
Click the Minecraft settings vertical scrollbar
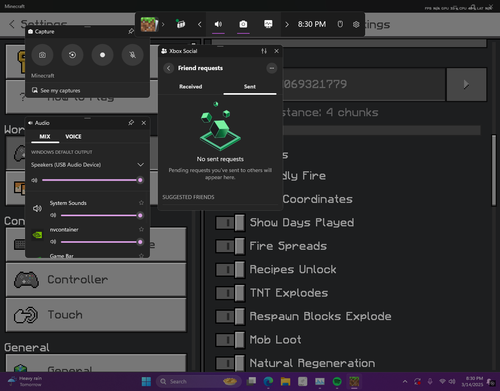click(x=494, y=170)
